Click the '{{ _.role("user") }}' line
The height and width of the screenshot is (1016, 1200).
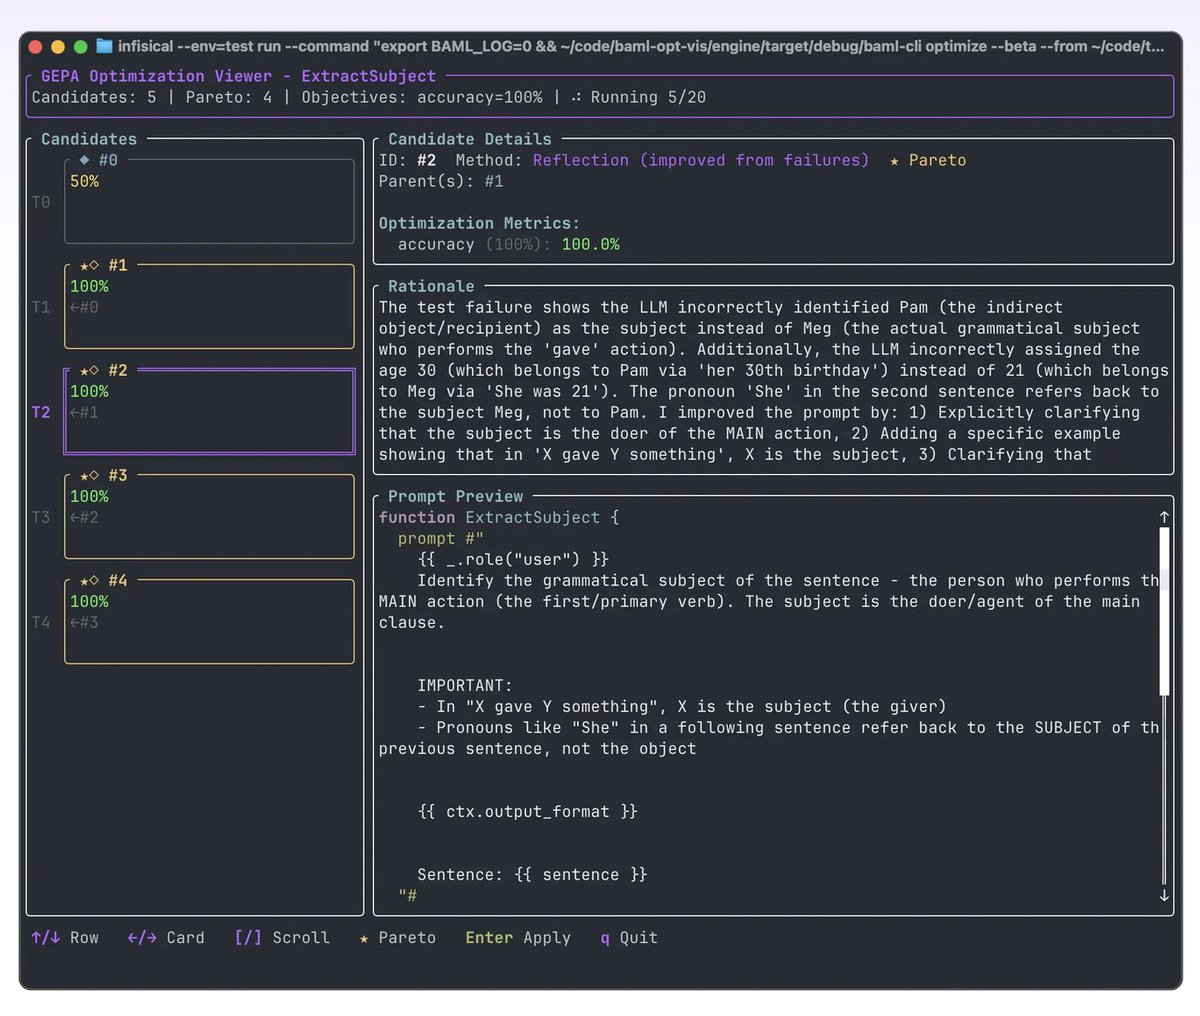pyautogui.click(x=513, y=559)
